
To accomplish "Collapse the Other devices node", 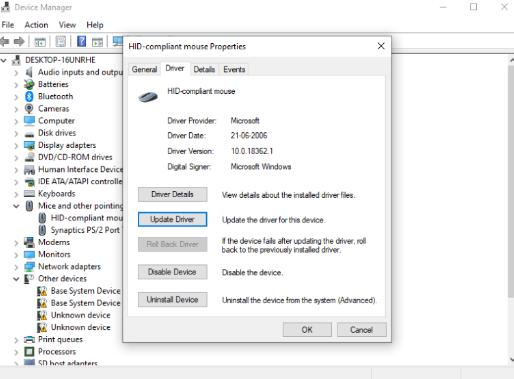I will [x=16, y=279].
